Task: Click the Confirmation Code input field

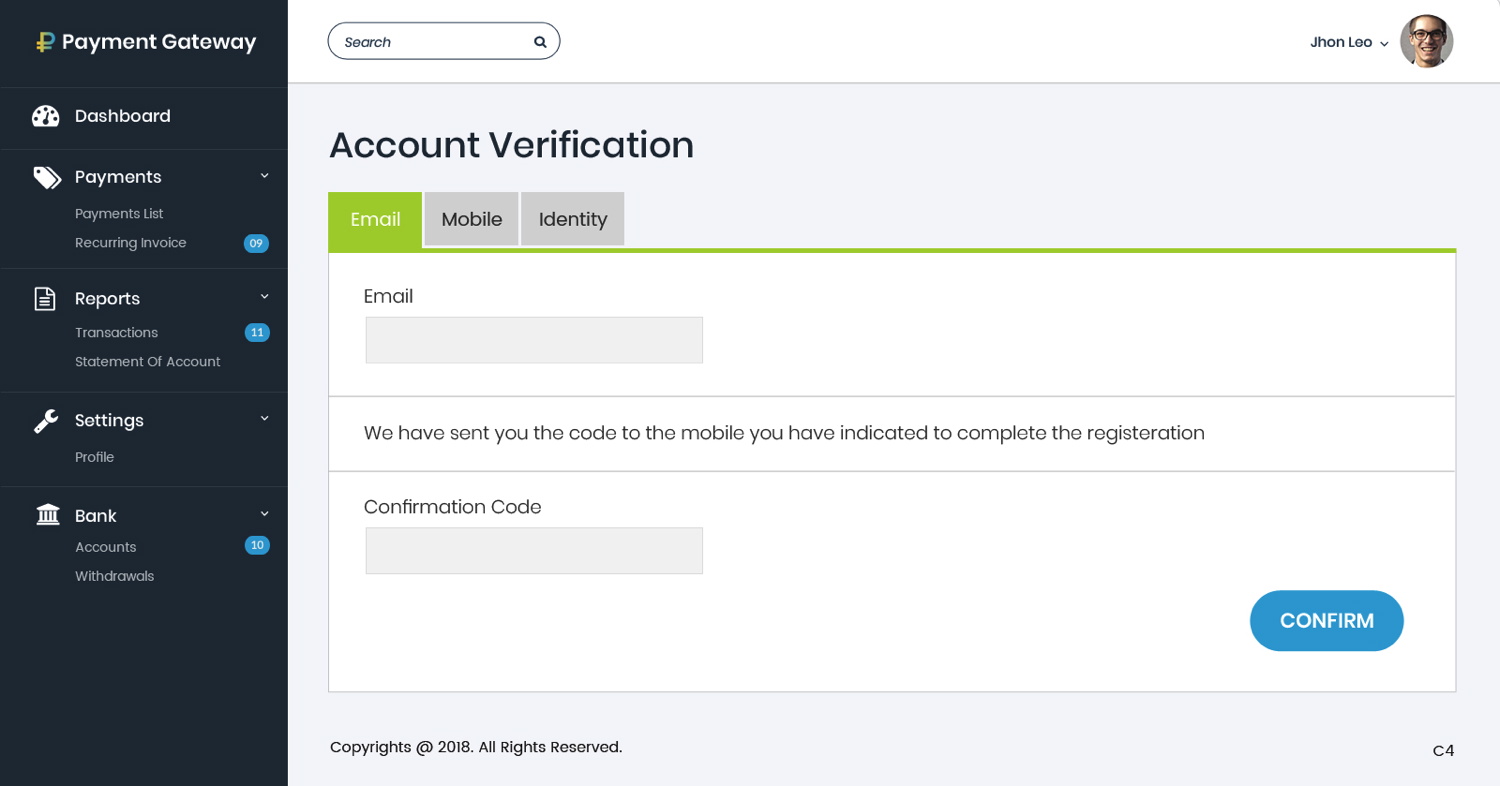Action: pos(534,551)
